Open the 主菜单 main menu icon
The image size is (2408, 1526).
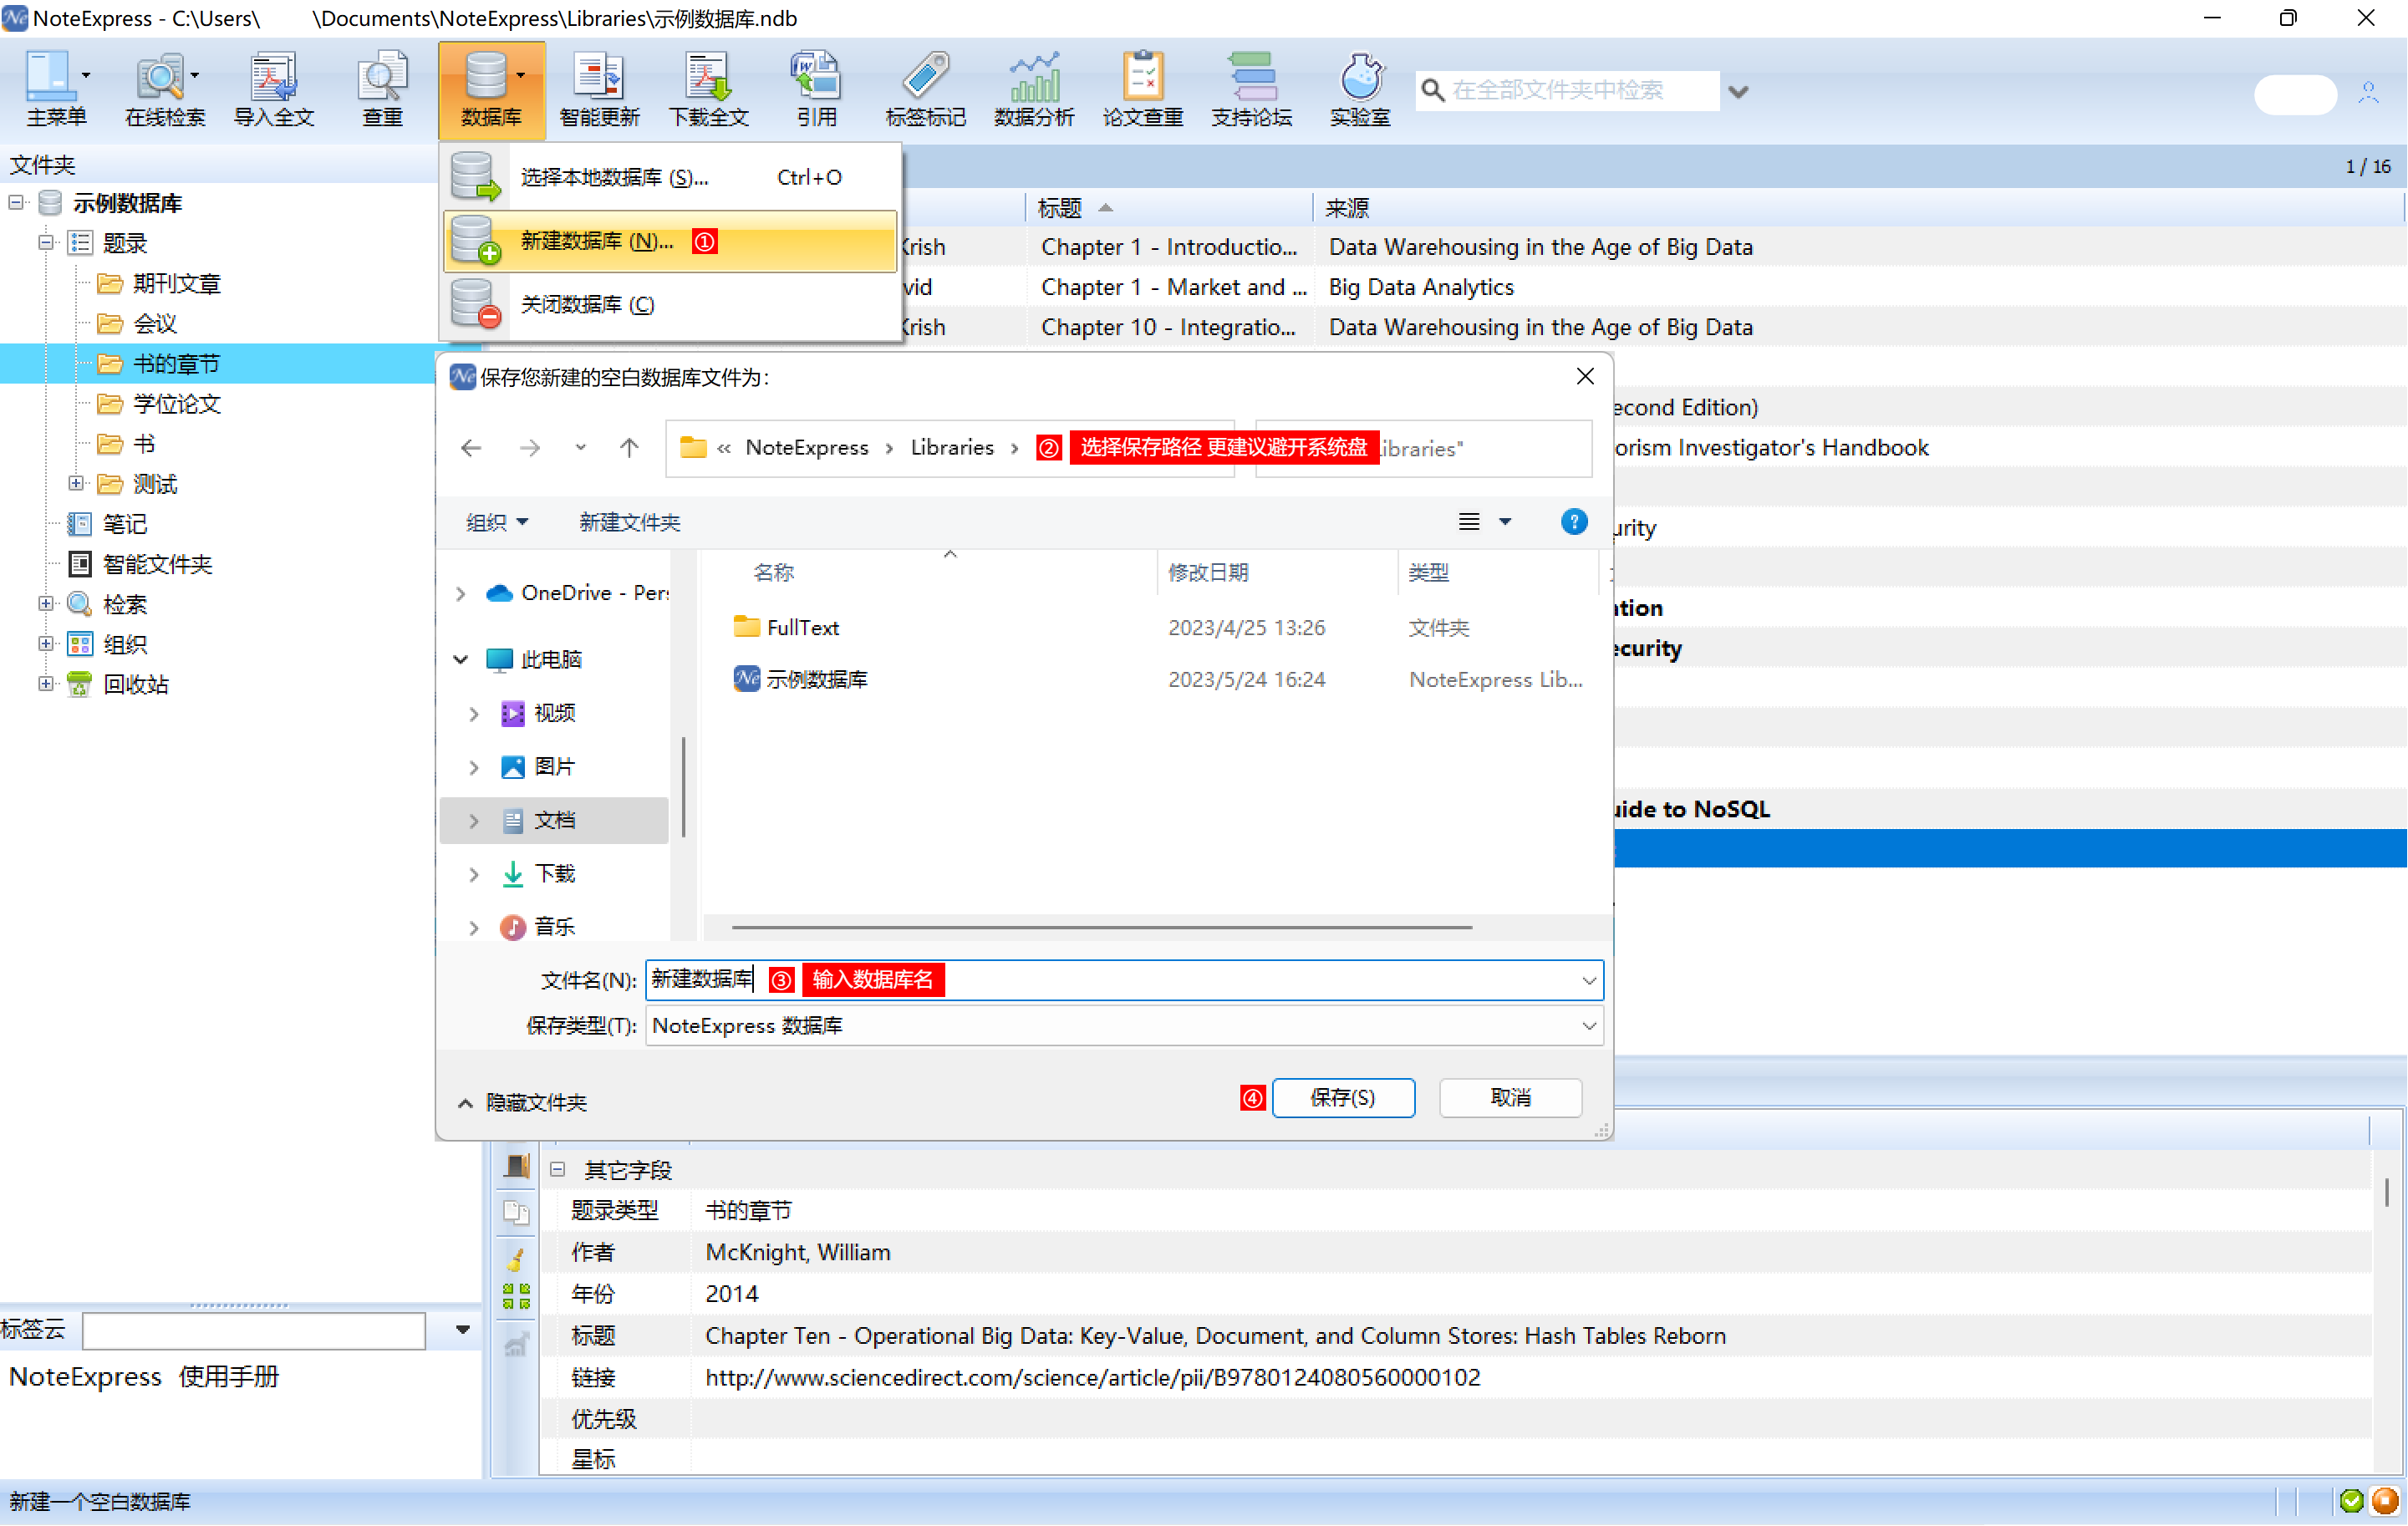pyautogui.click(x=56, y=88)
